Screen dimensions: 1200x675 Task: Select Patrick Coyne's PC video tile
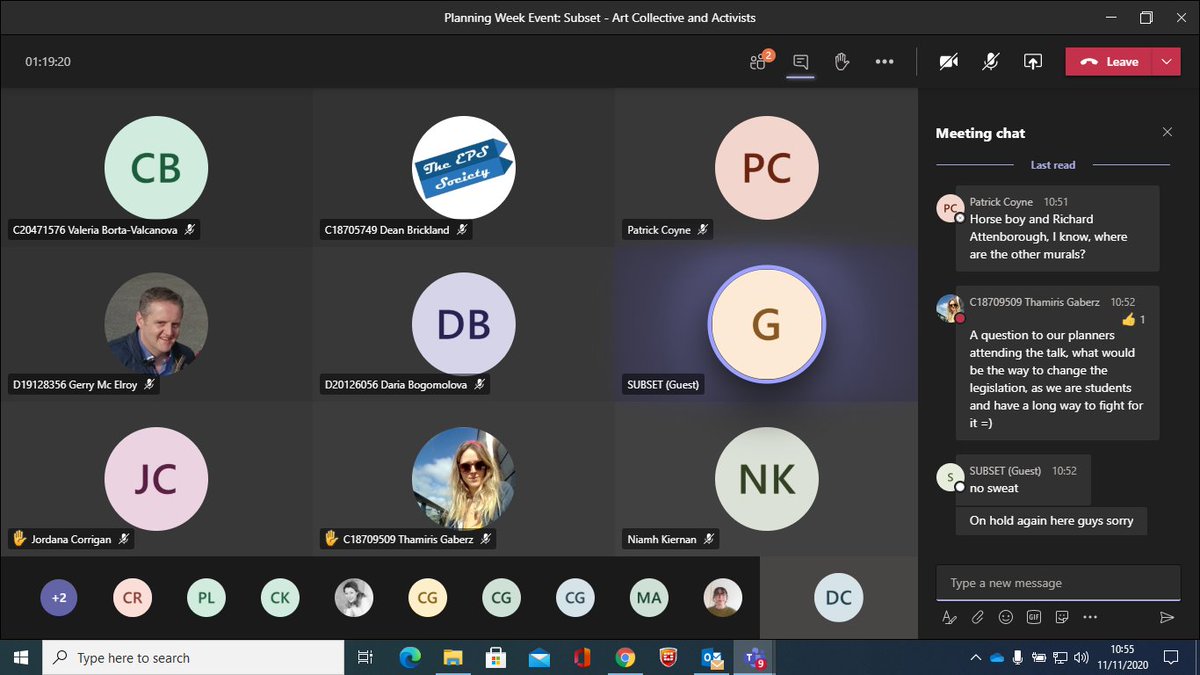tap(766, 167)
